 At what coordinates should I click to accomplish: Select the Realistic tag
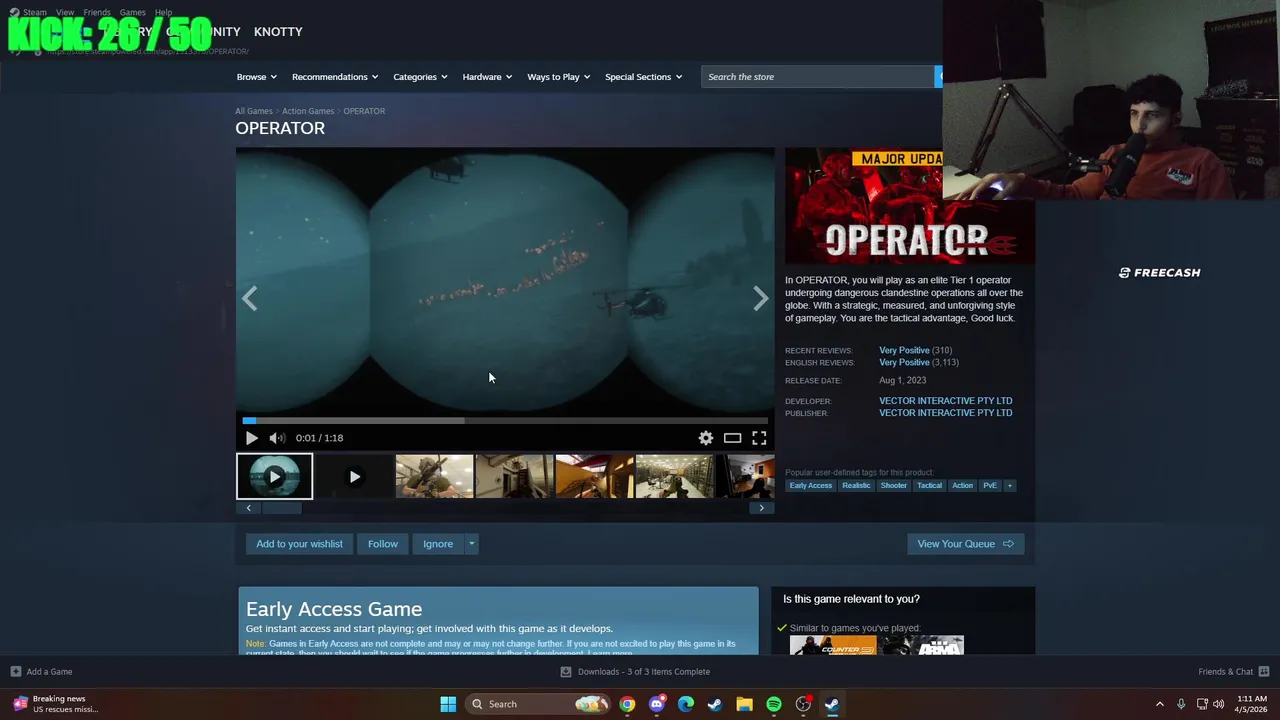point(856,485)
